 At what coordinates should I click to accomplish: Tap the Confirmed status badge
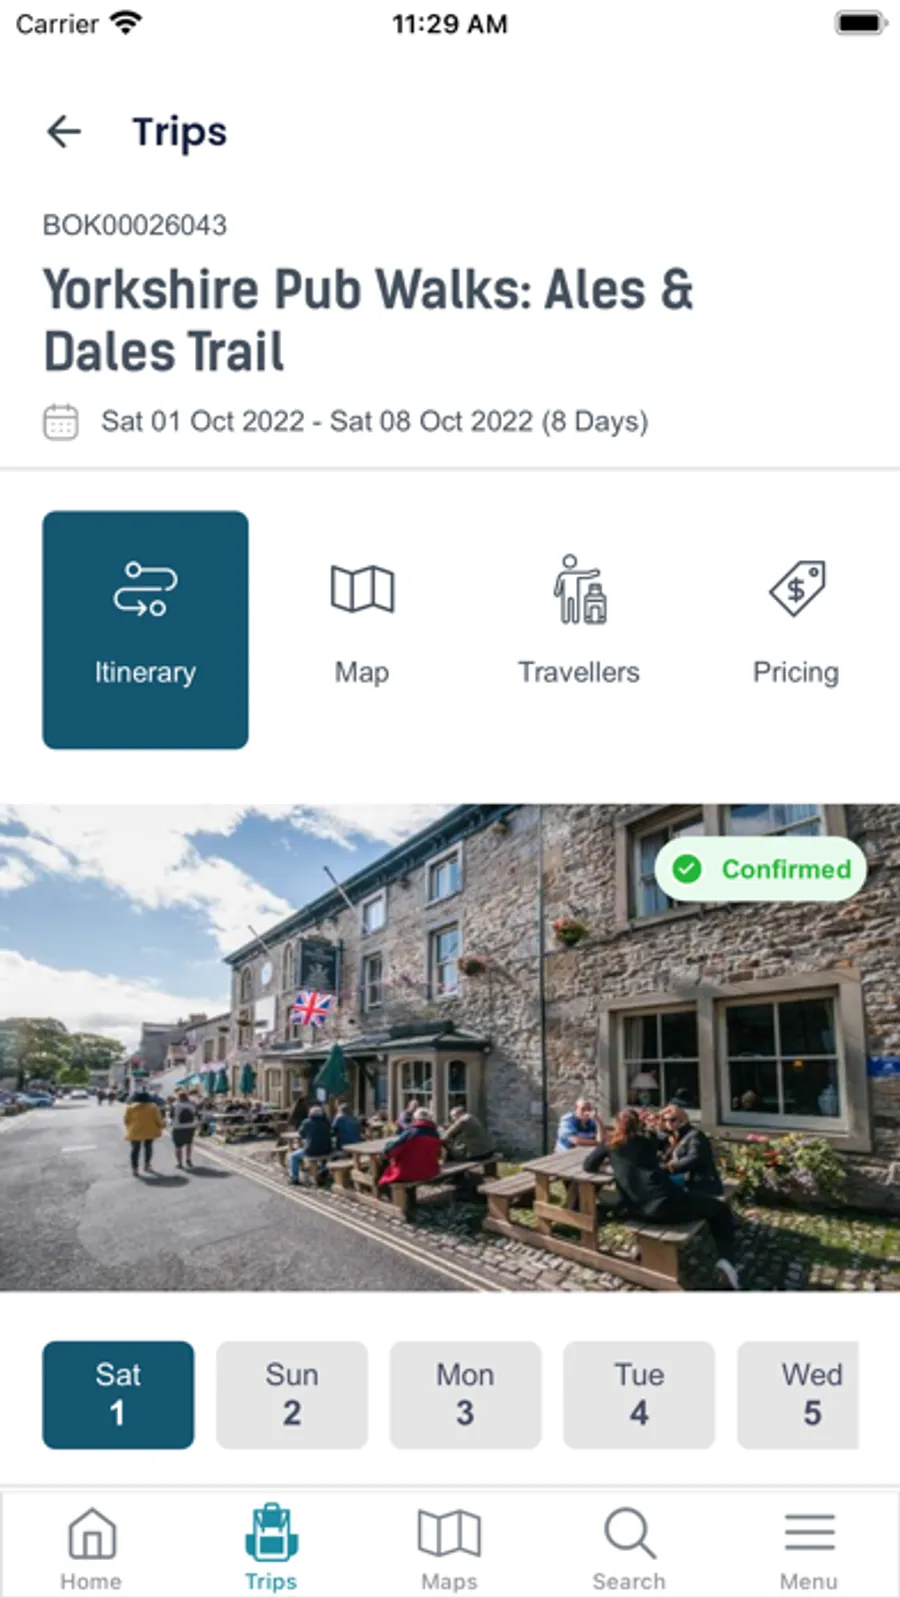point(761,869)
